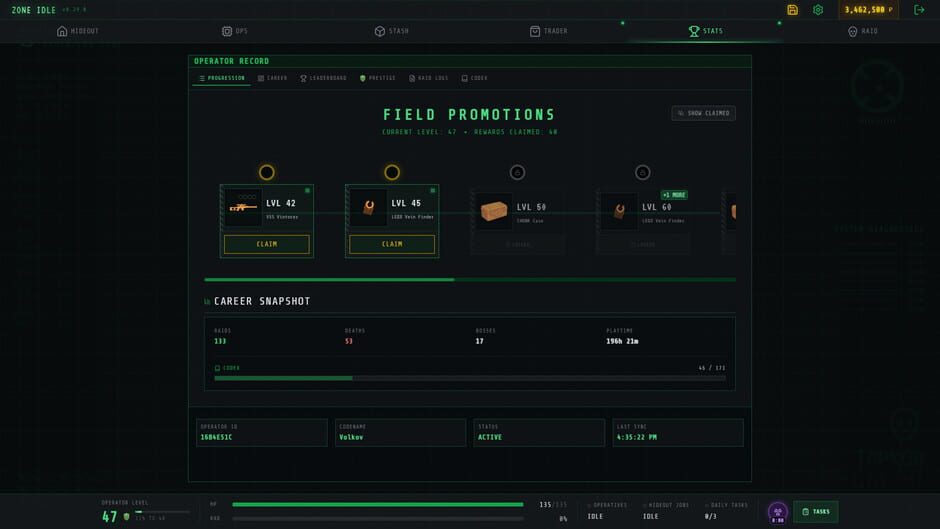Click the HP health bar
Screen dimensions: 940x529
pos(378,504)
